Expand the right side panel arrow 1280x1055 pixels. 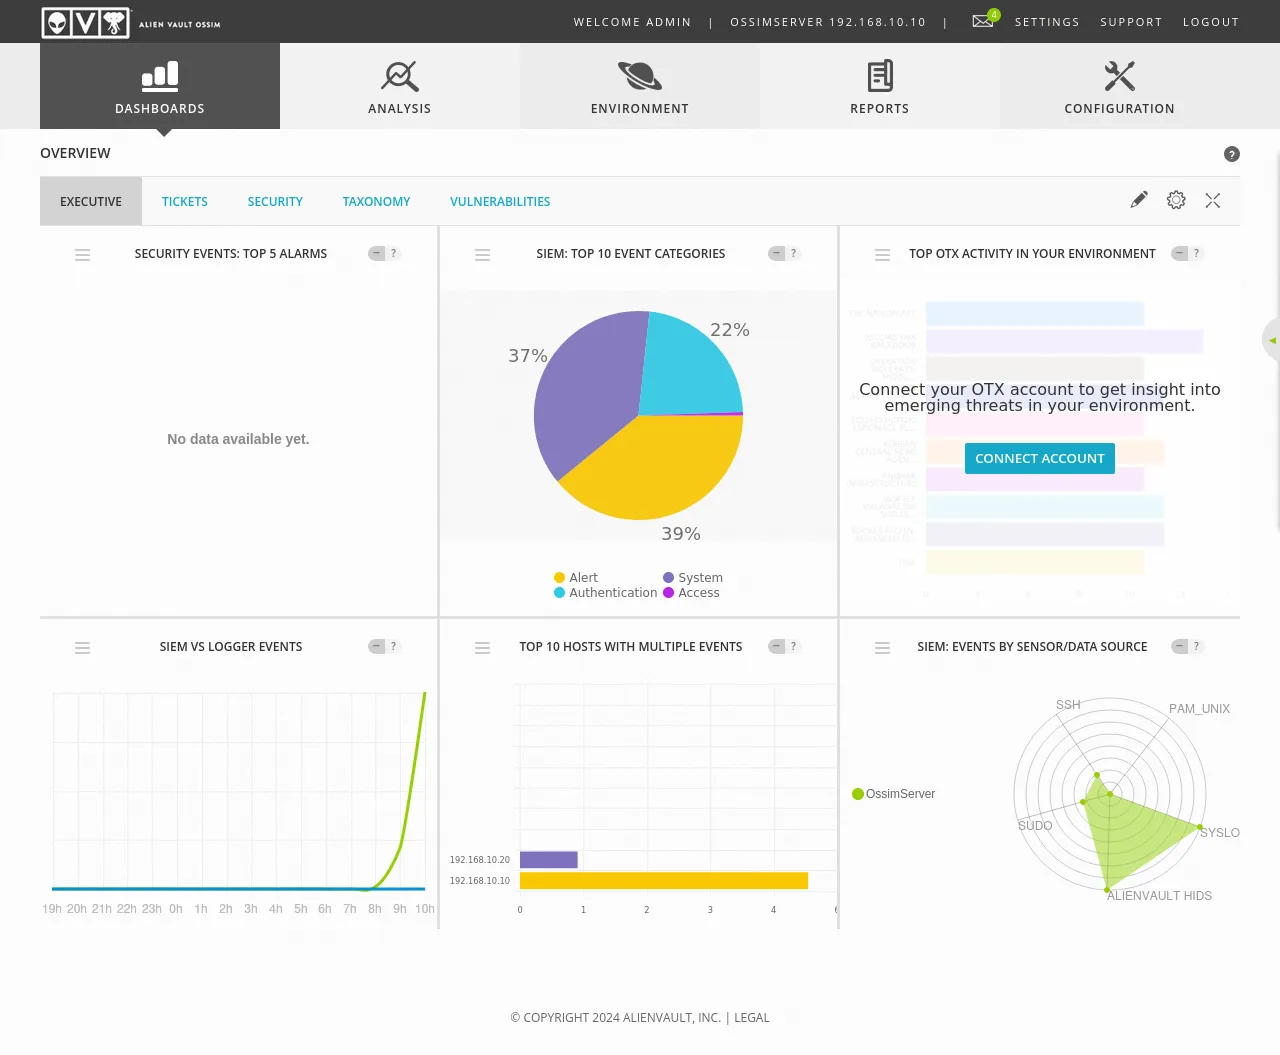(1272, 340)
